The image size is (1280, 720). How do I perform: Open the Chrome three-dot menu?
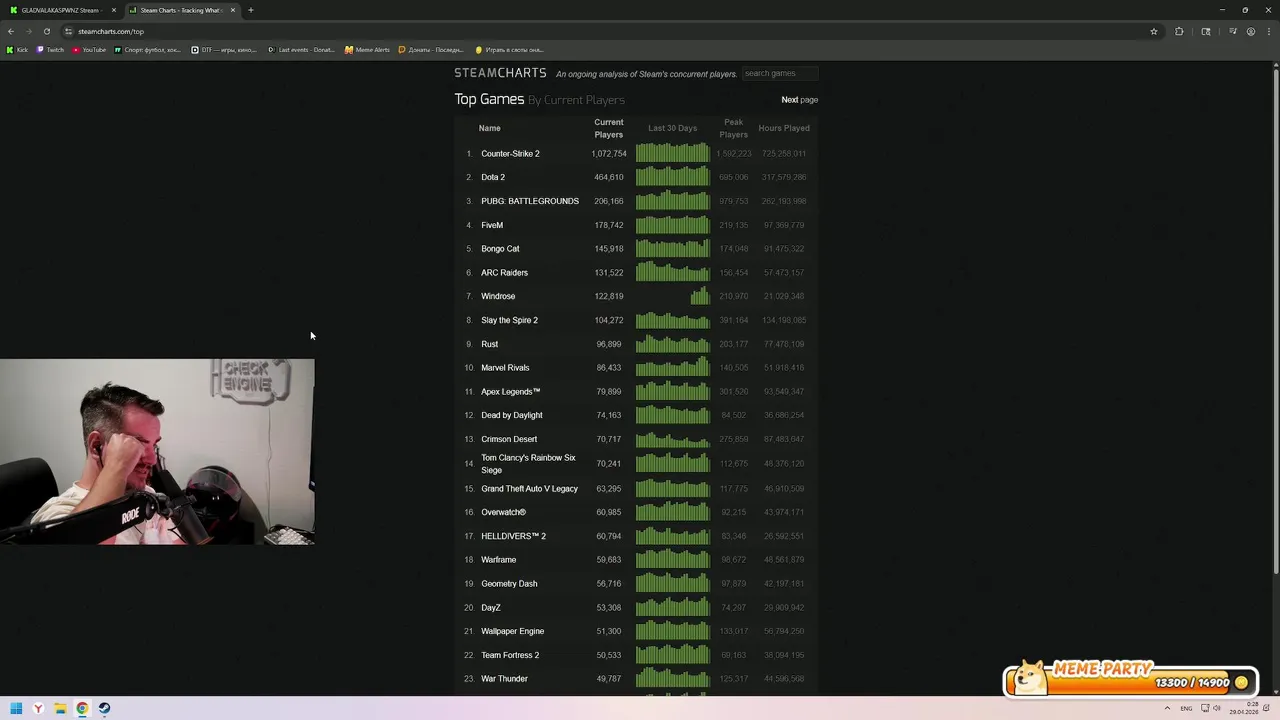[1267, 31]
